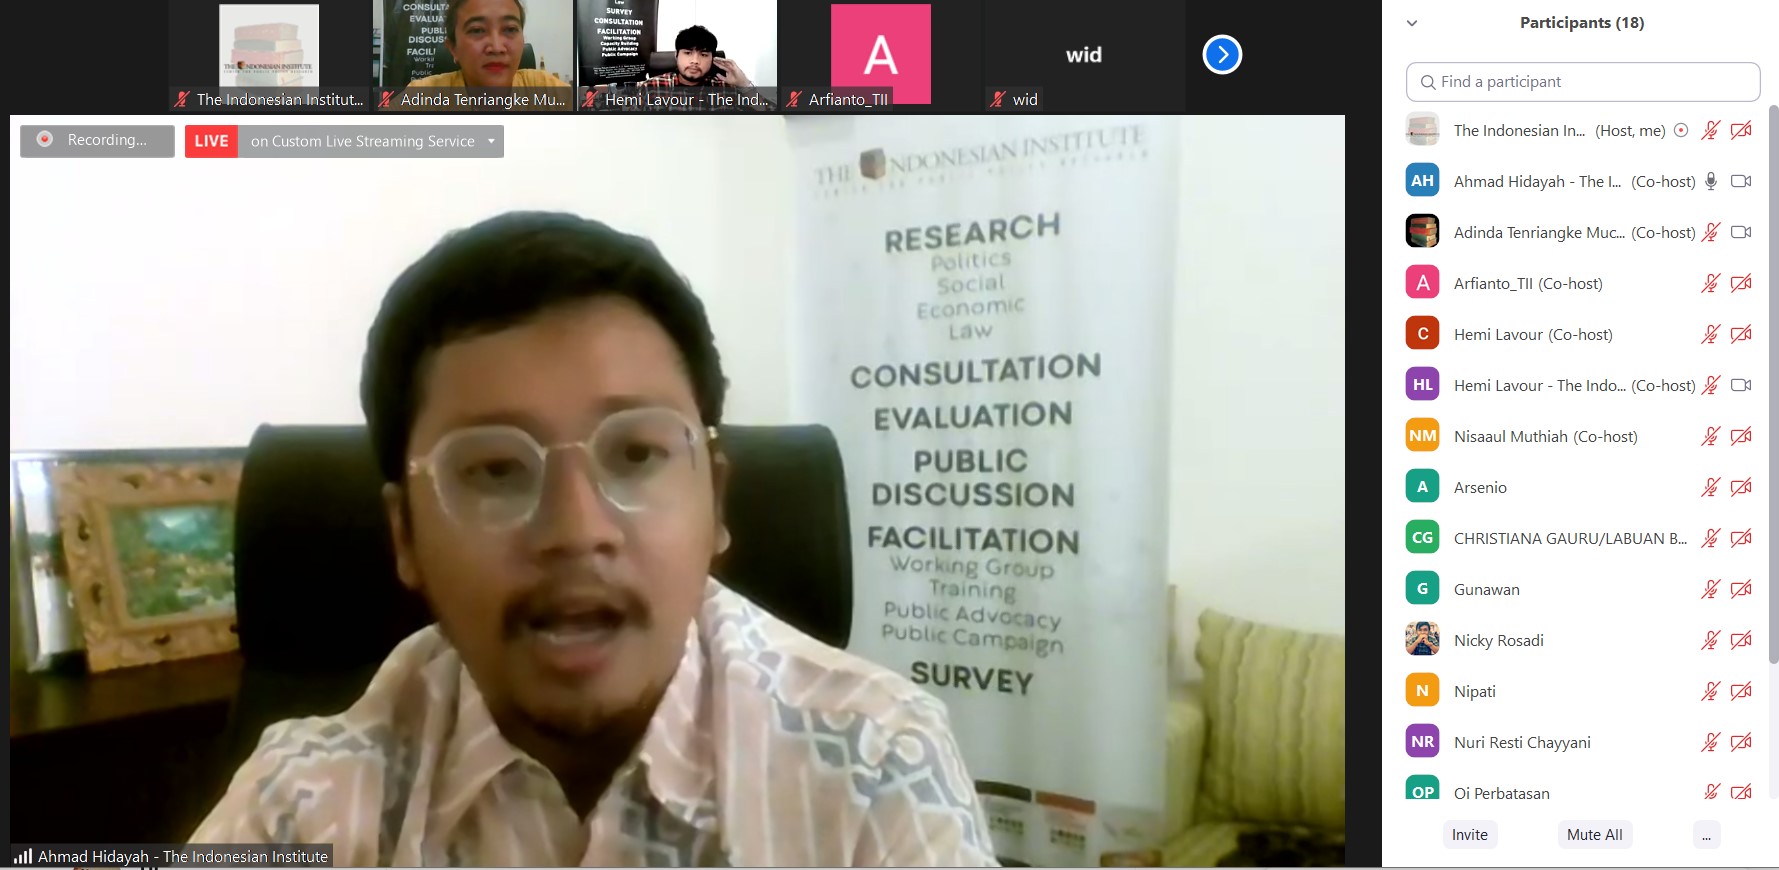This screenshot has height=870, width=1779.
Task: Click Arsenio's muted microphone icon
Action: tap(1711, 487)
